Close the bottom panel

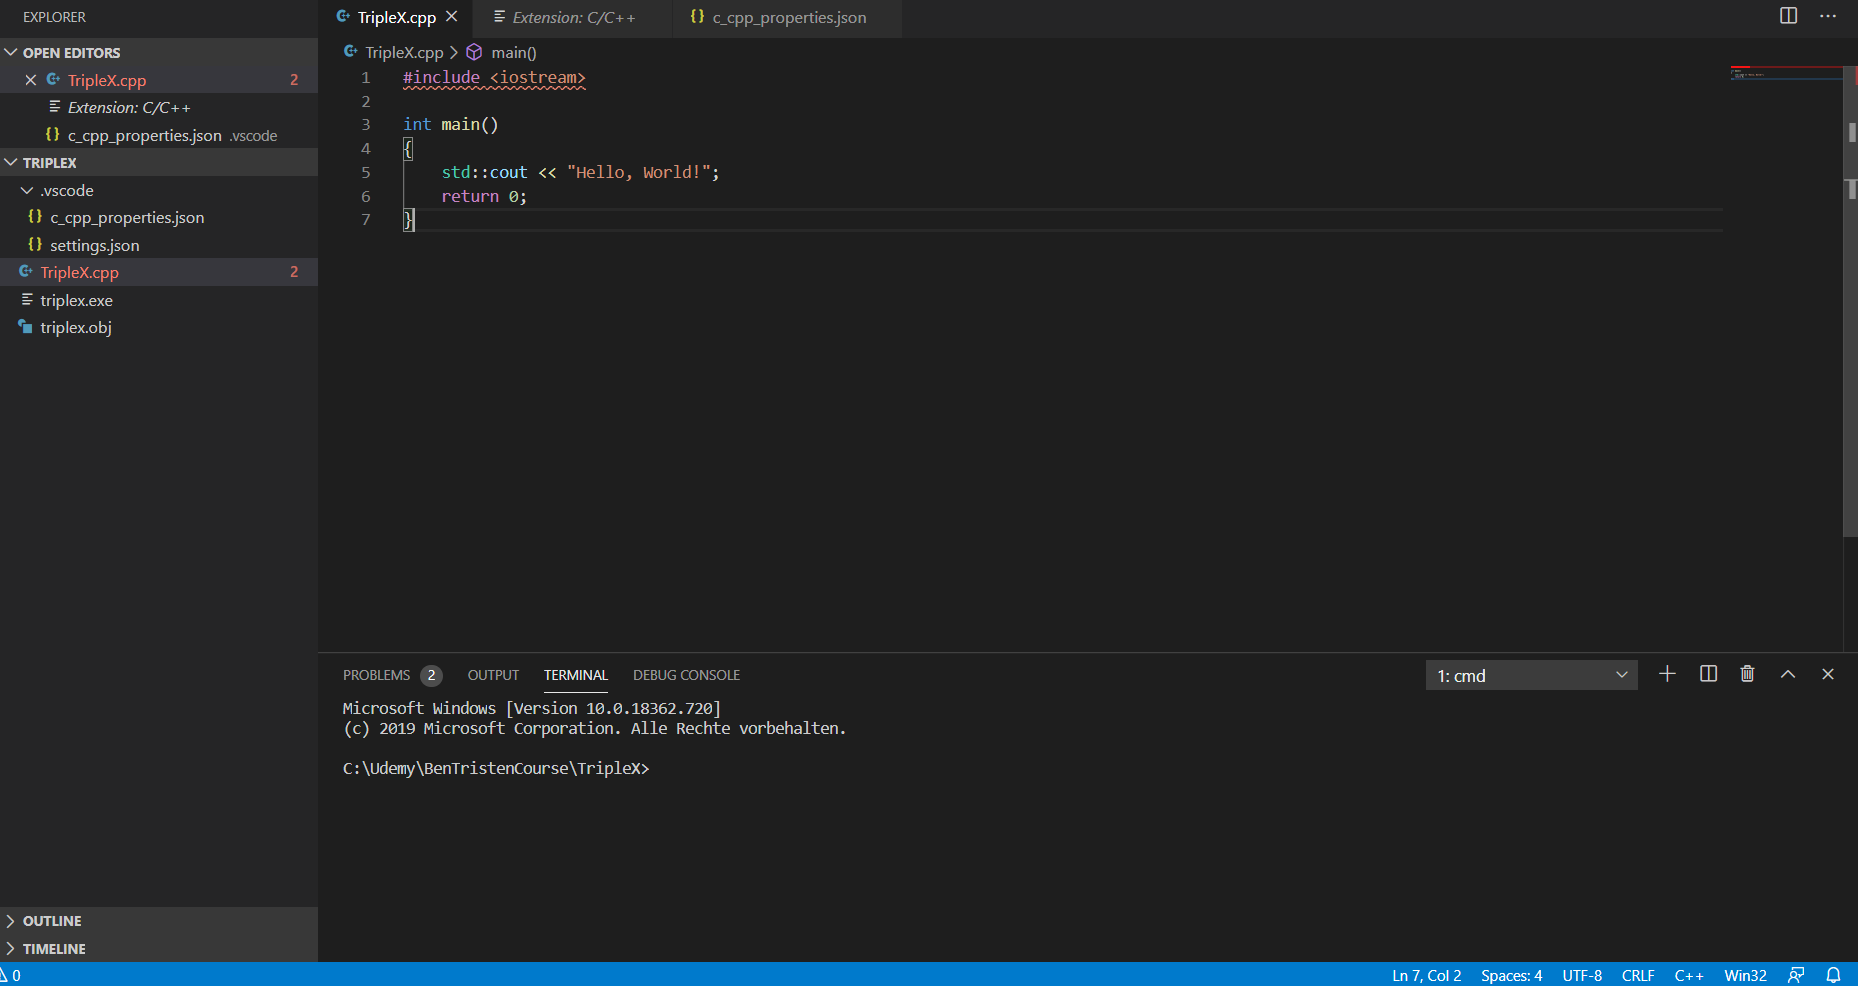(1828, 674)
